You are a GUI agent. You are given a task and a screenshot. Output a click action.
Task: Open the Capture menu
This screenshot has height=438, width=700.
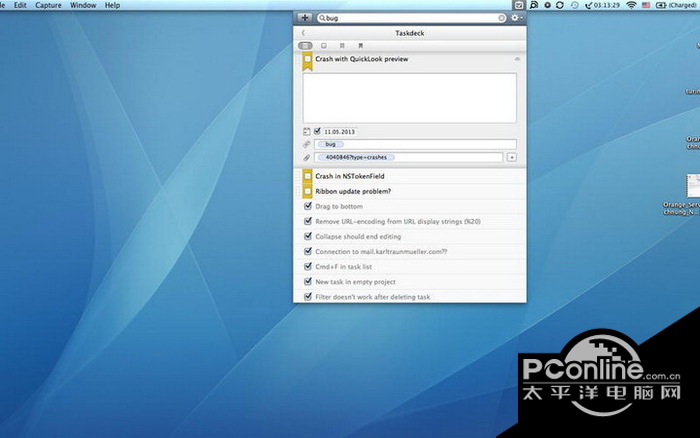[x=48, y=5]
